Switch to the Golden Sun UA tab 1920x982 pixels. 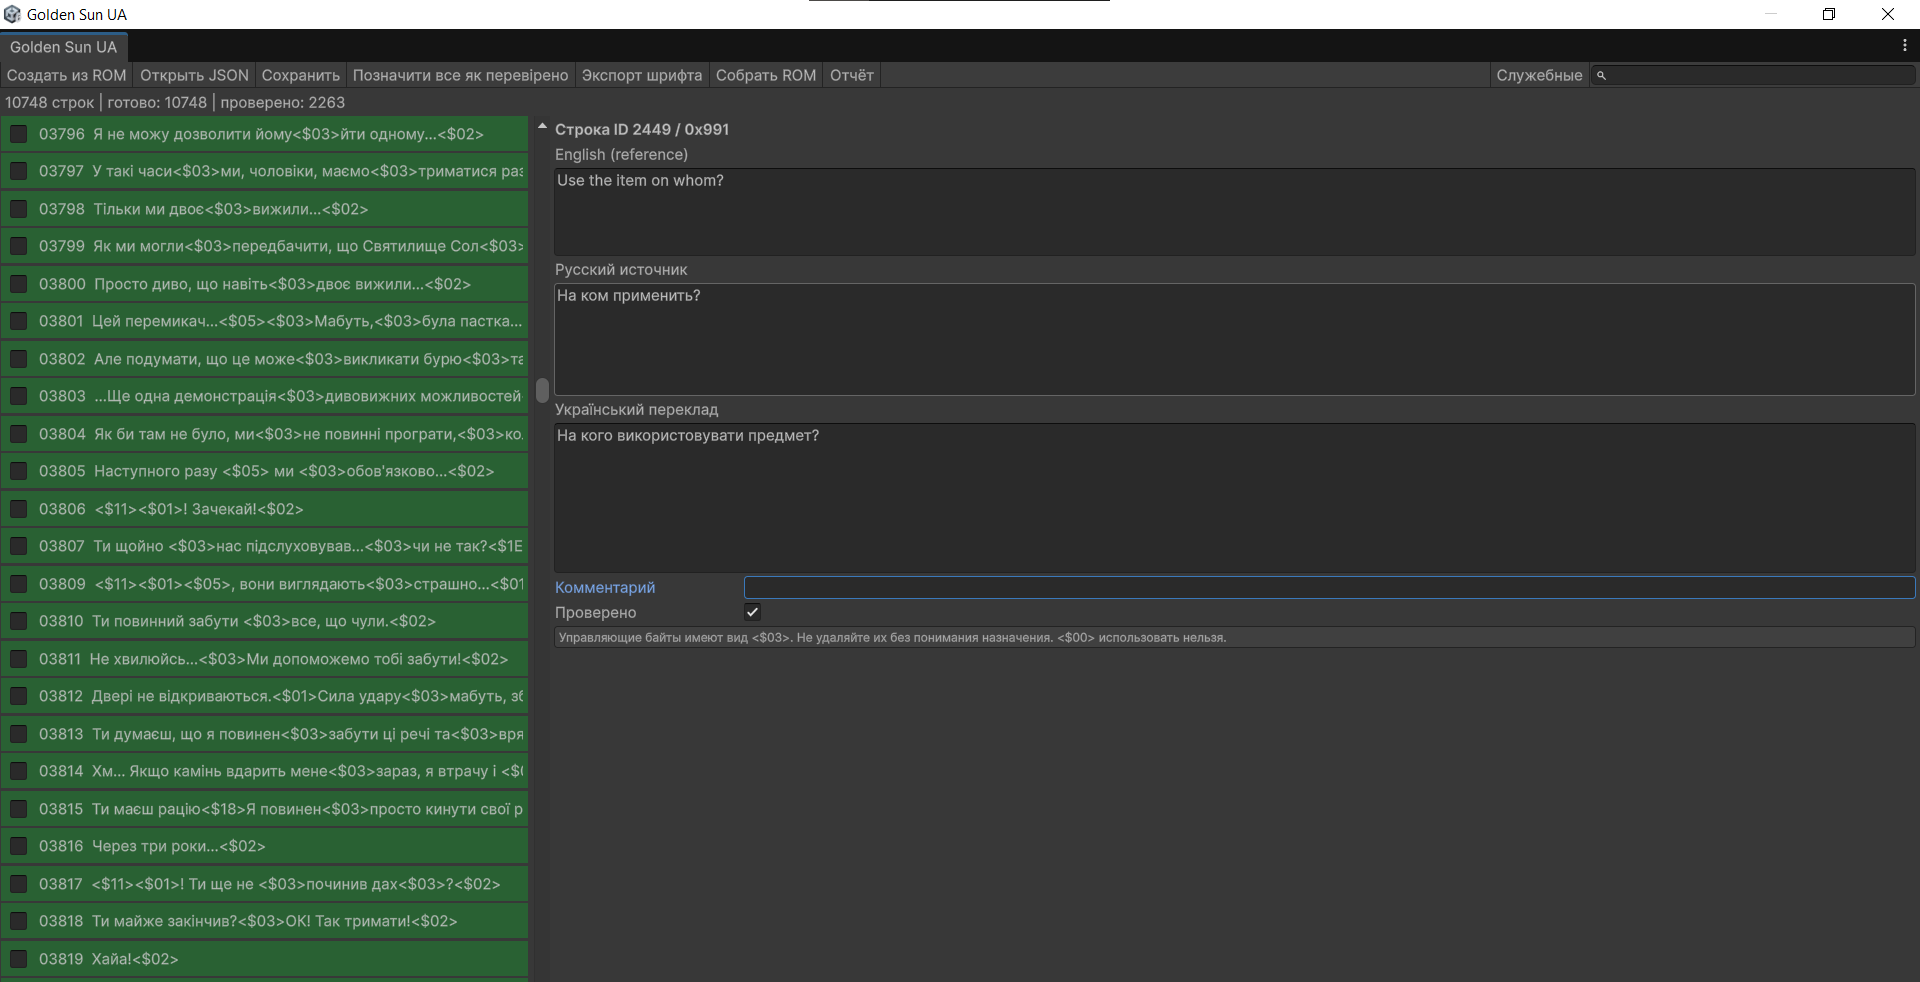pyautogui.click(x=64, y=47)
